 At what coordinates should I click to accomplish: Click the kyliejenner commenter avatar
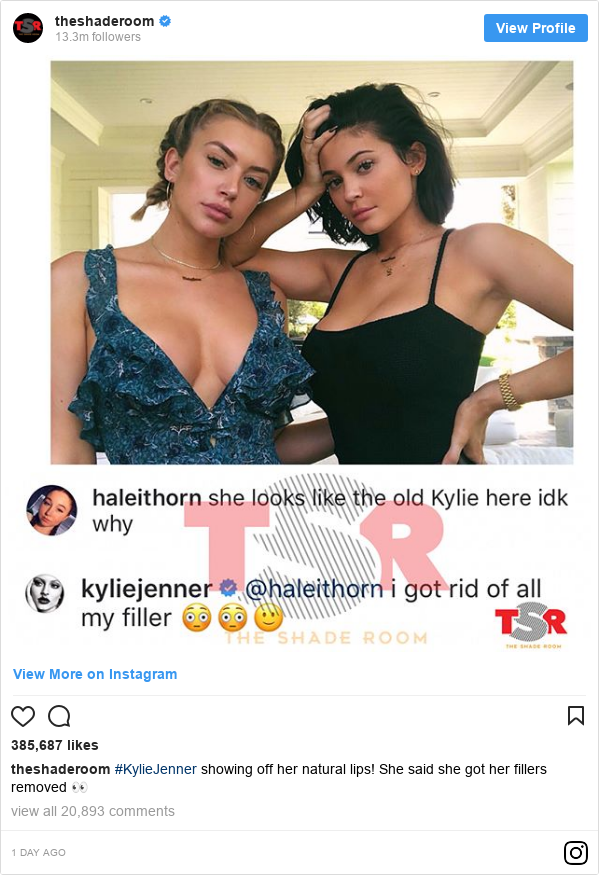[x=45, y=593]
